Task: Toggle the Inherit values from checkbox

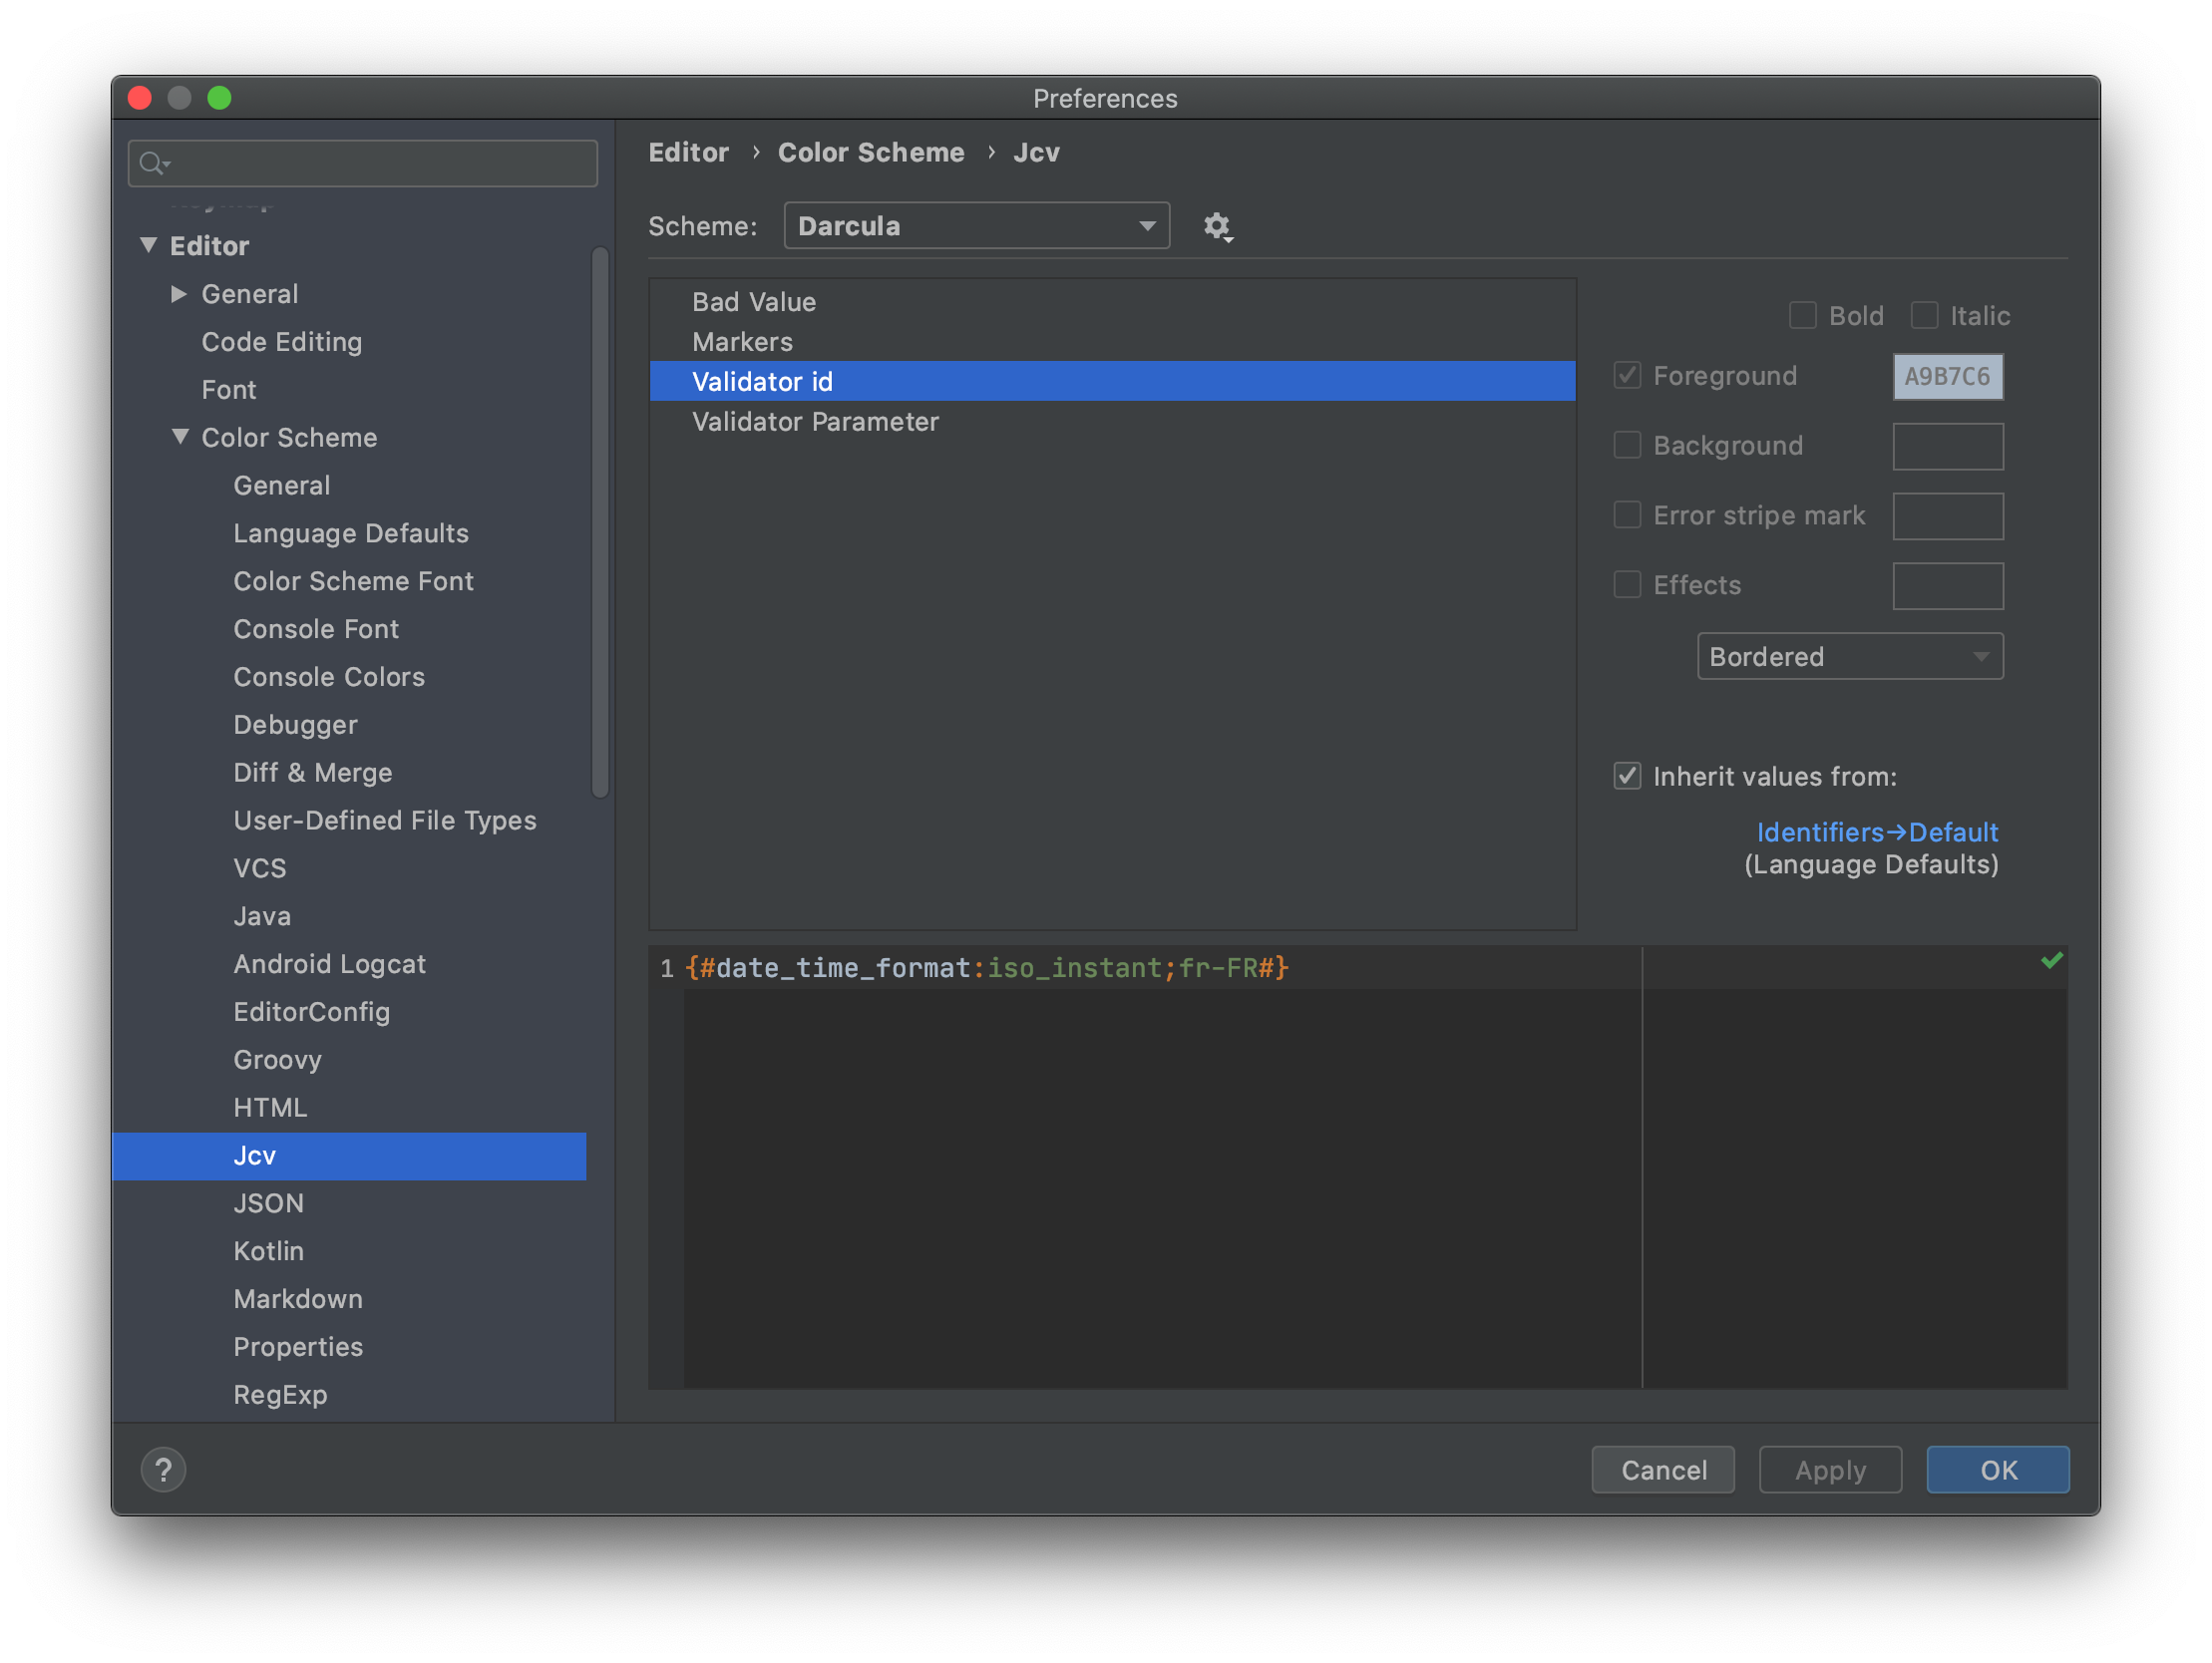Action: point(1627,776)
